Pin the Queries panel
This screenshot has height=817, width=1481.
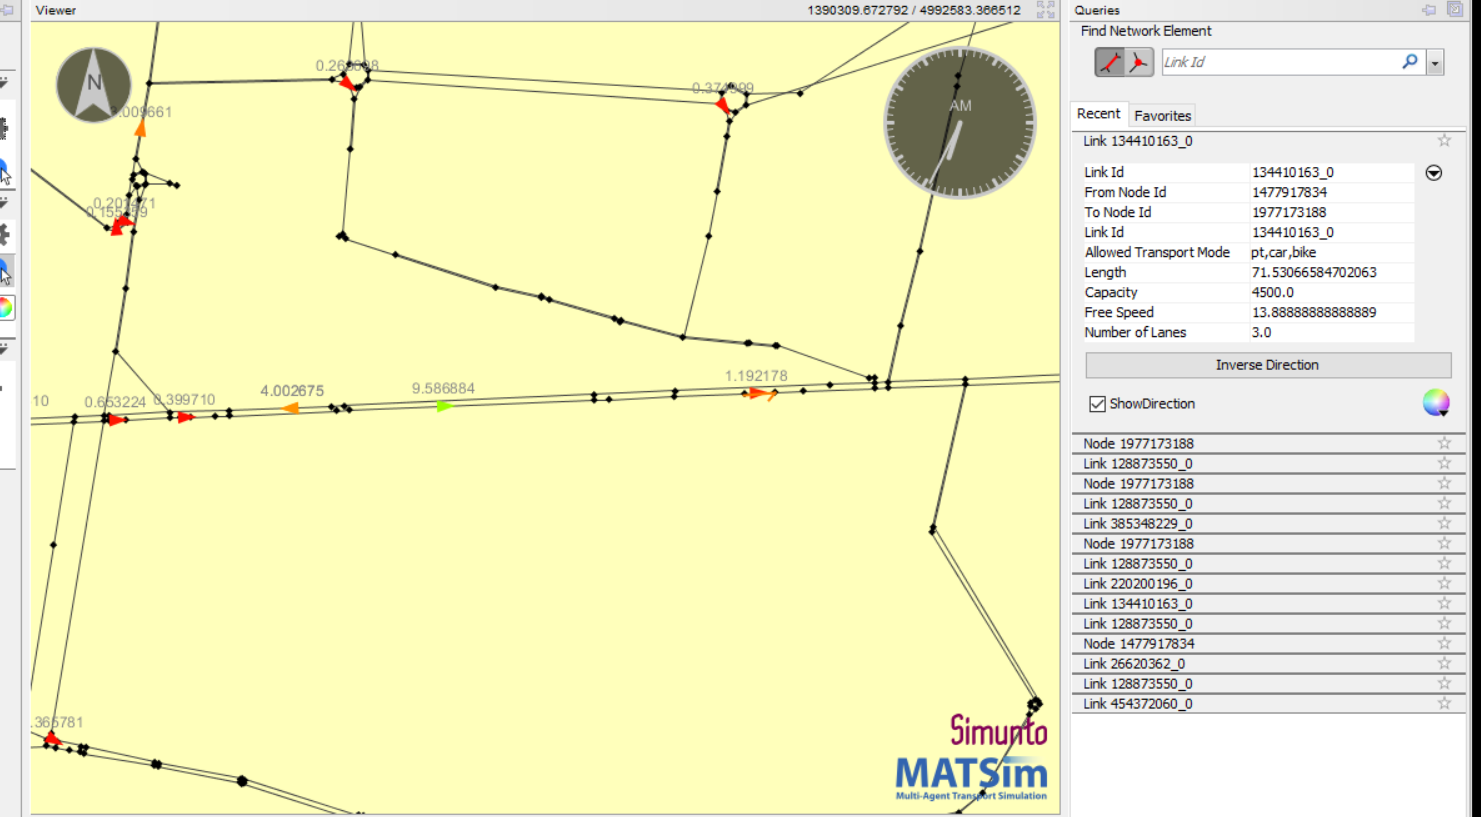[x=1429, y=10]
